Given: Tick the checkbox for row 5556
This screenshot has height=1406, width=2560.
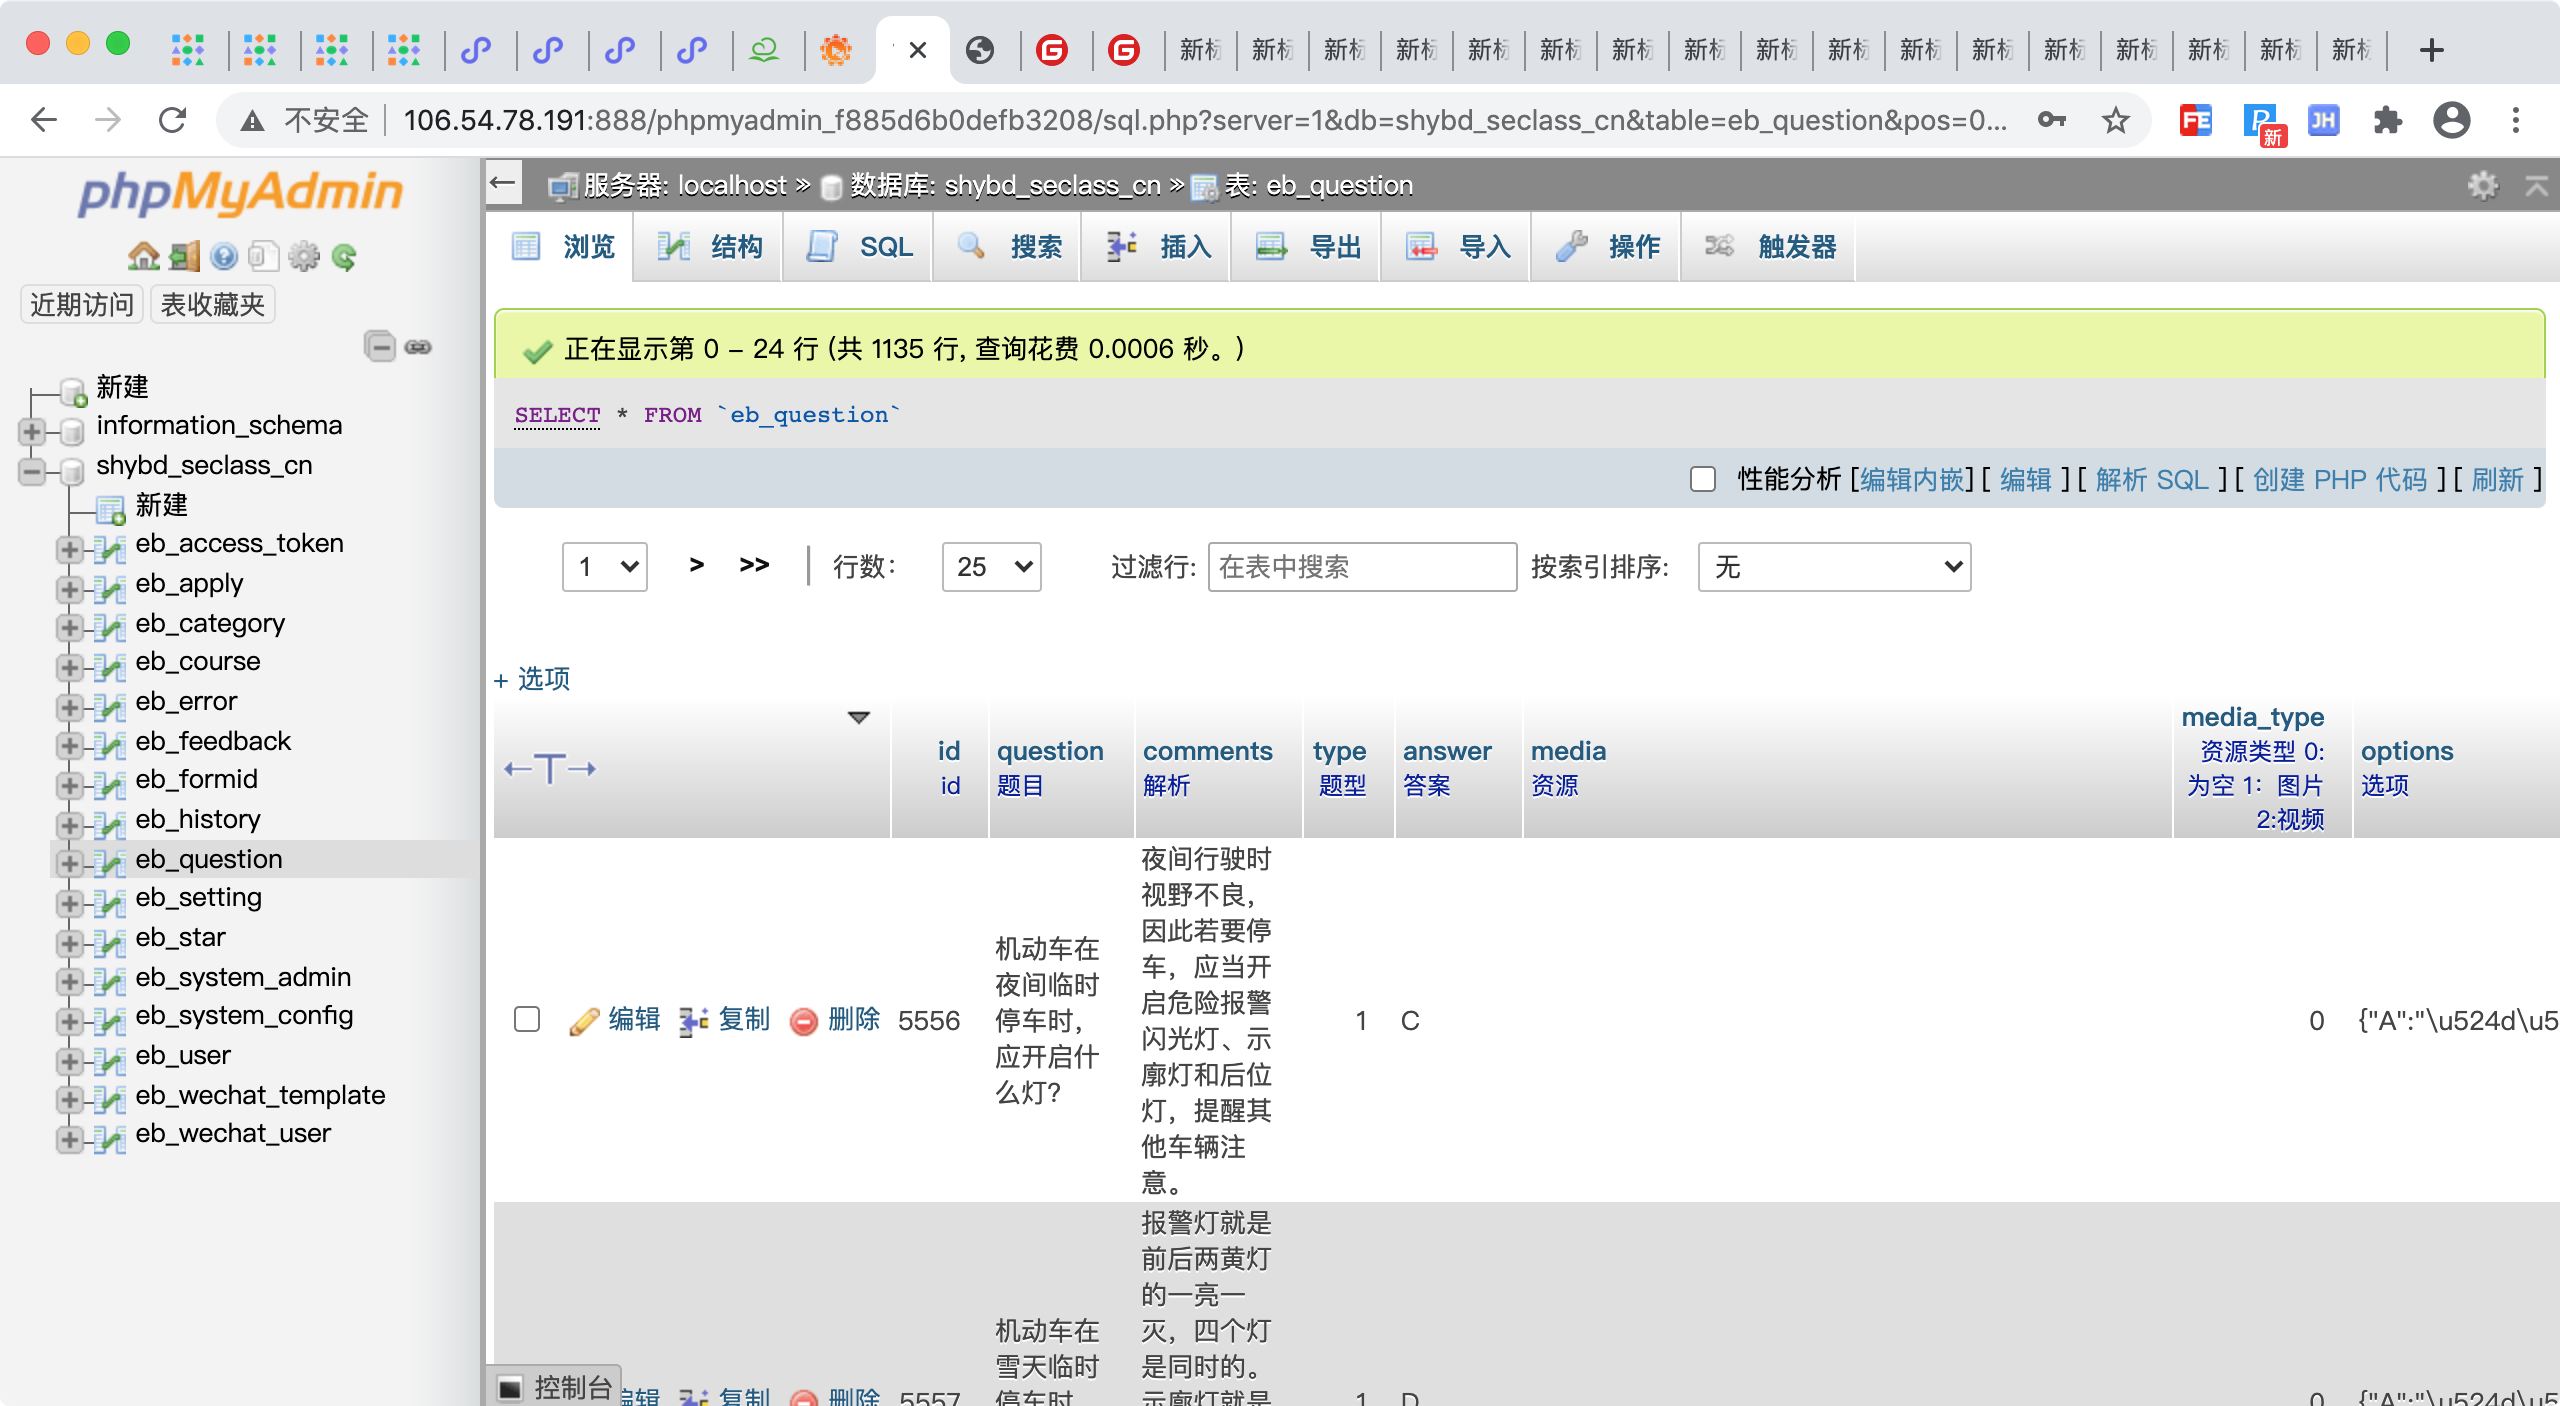Looking at the screenshot, I should point(527,1019).
